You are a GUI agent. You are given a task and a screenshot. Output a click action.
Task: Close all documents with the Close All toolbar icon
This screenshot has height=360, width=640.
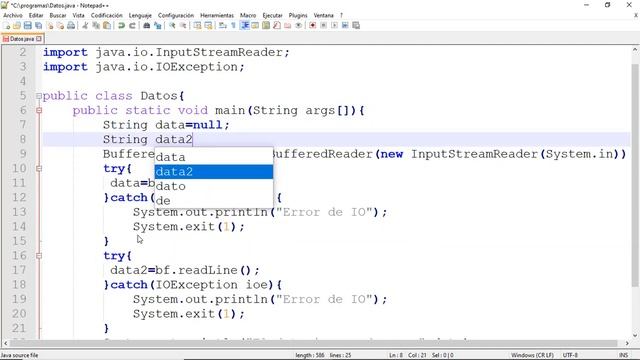60,25
